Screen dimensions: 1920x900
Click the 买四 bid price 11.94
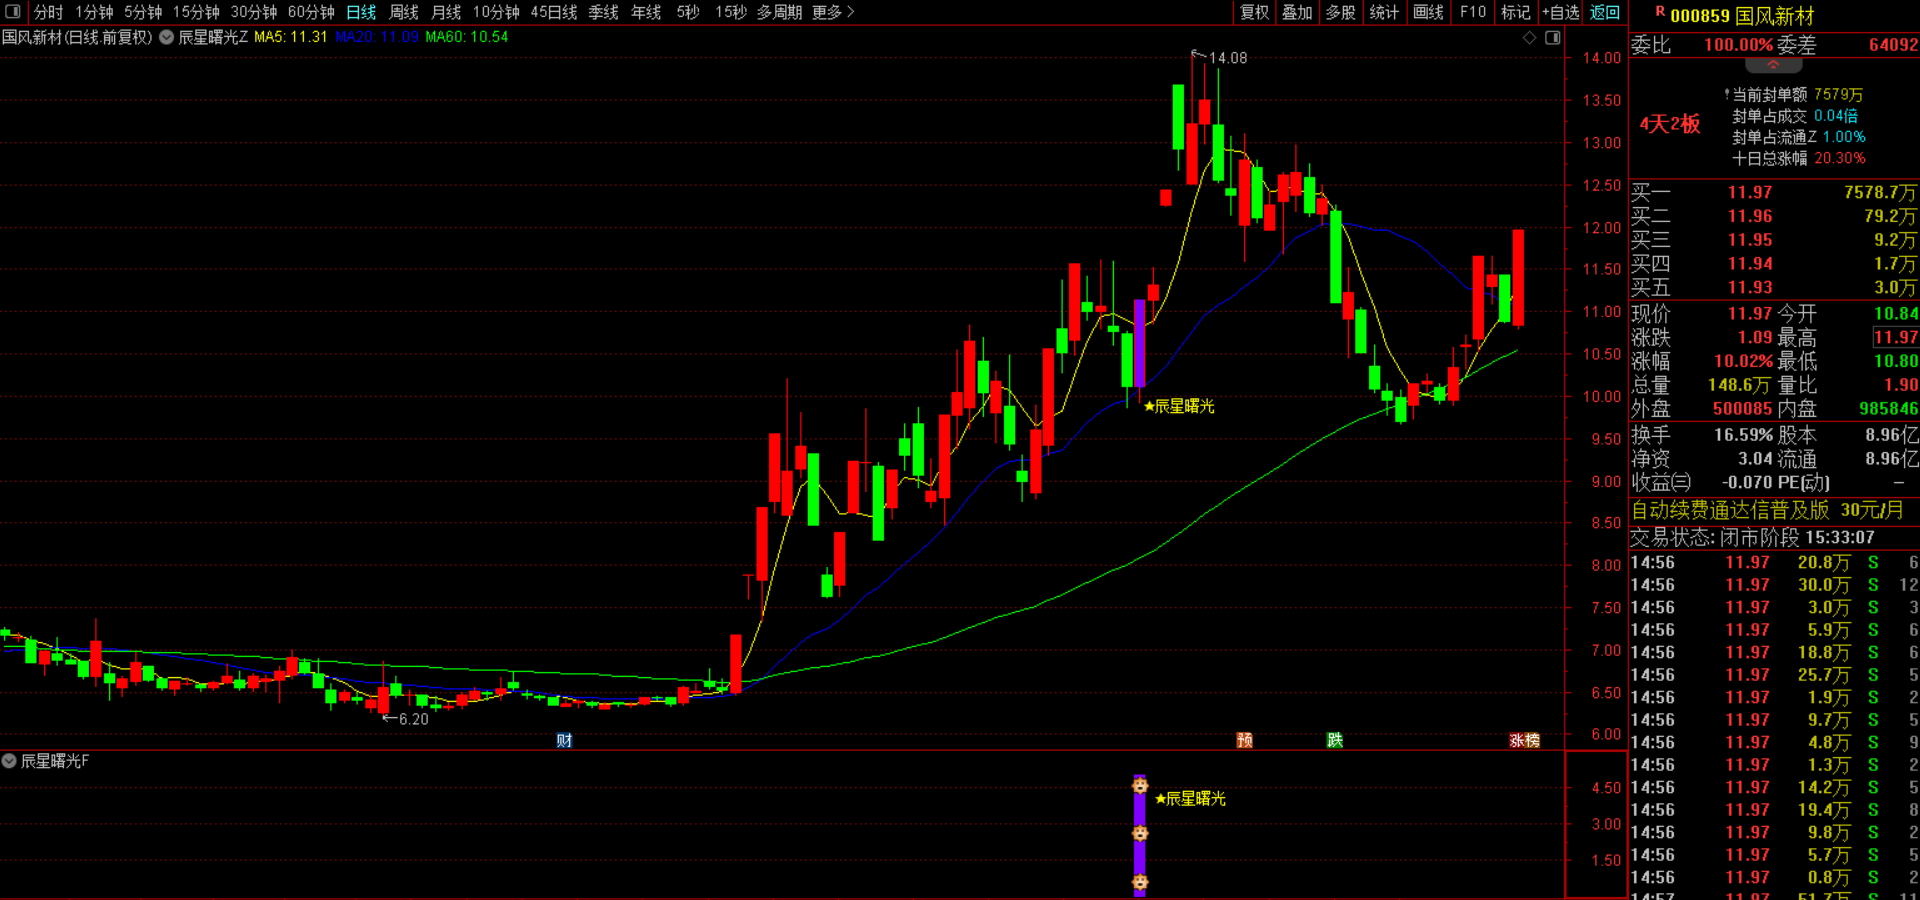[1750, 264]
